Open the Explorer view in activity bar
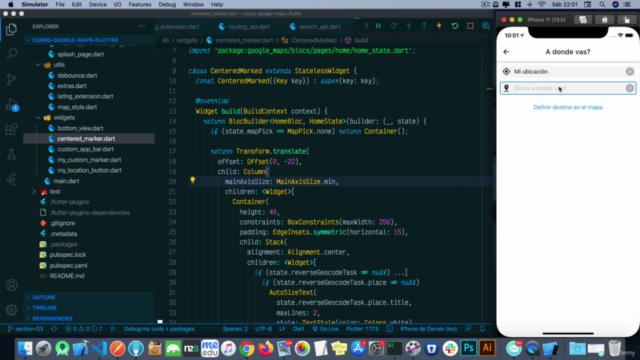This screenshot has height=360, width=640. pyautogui.click(x=11, y=29)
